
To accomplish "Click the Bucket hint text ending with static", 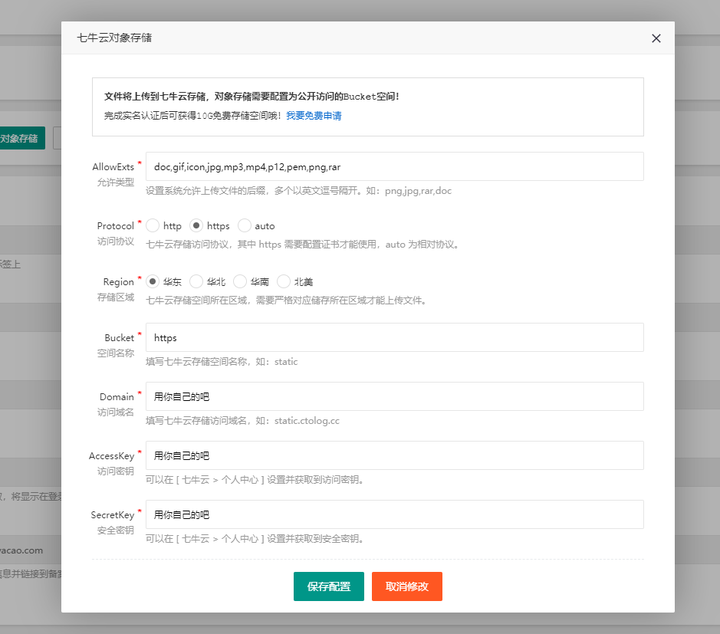I will click(x=222, y=362).
